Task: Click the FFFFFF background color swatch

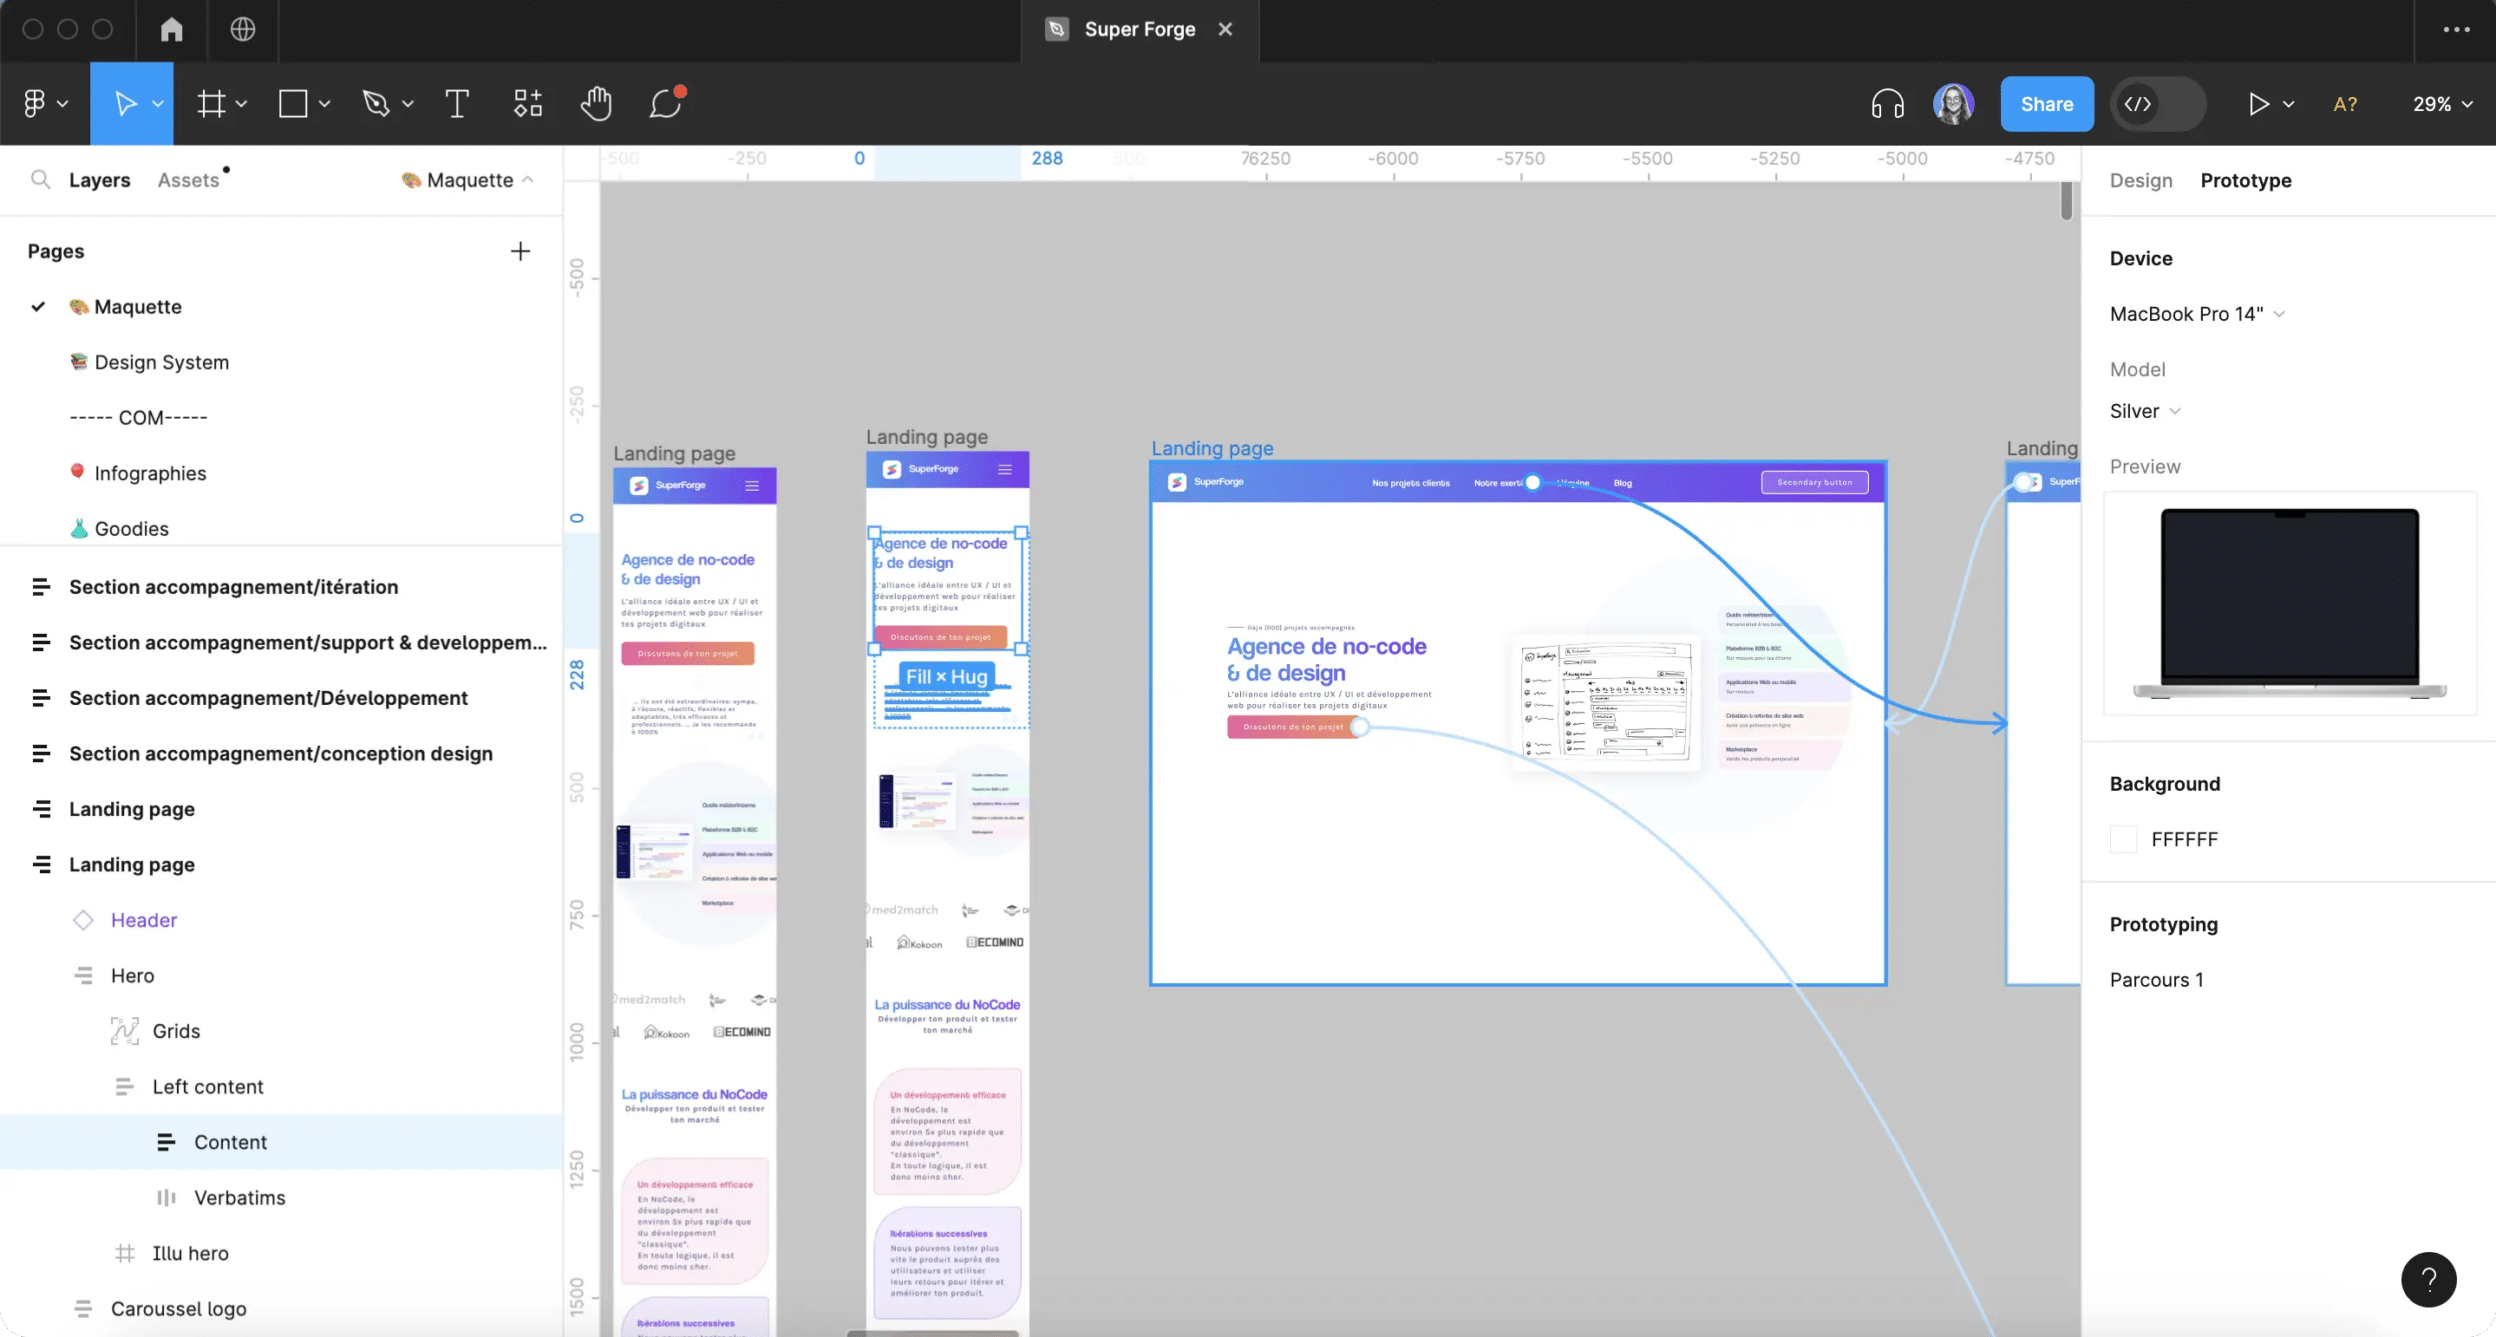Action: pyautogui.click(x=2124, y=839)
